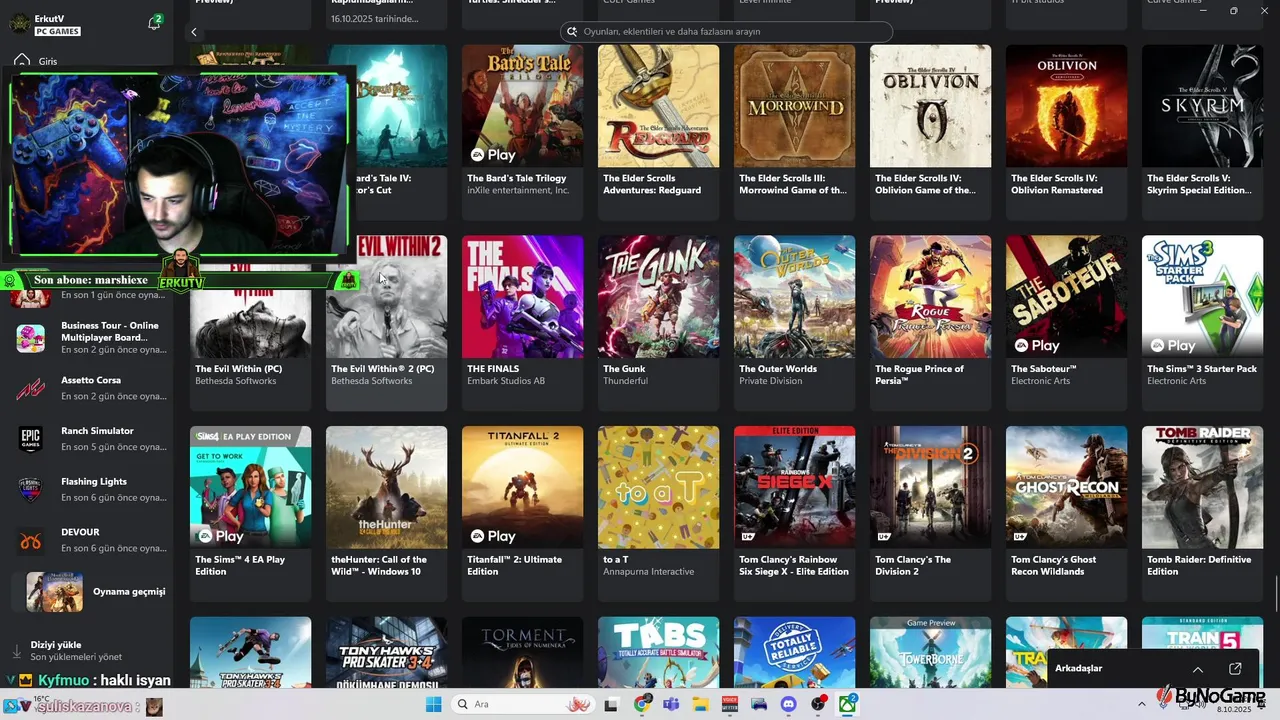Open Google Chrome from the taskbar
Viewport: 1280px width, 720px height.
643,704
